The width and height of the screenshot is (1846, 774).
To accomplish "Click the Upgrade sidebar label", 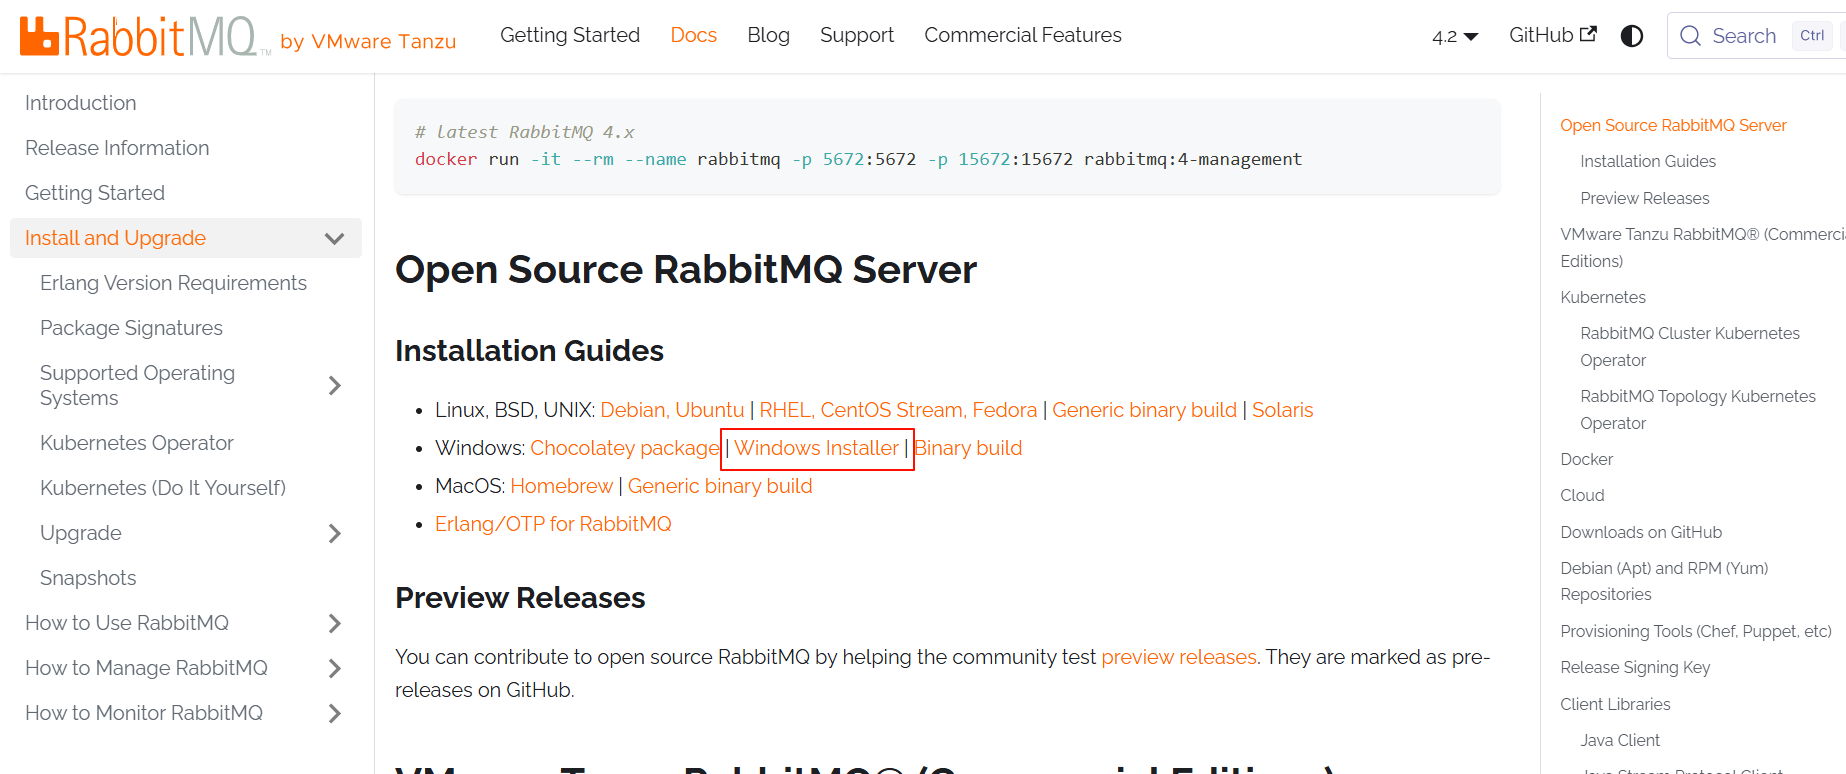I will coord(81,533).
